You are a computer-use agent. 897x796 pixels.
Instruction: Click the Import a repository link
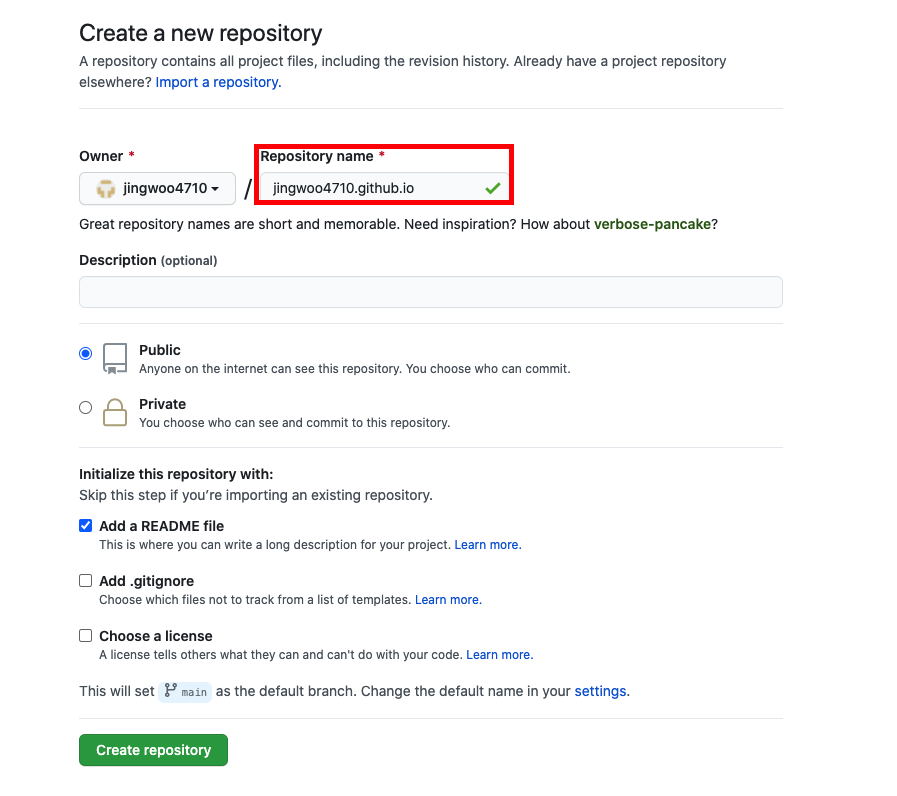(x=219, y=82)
